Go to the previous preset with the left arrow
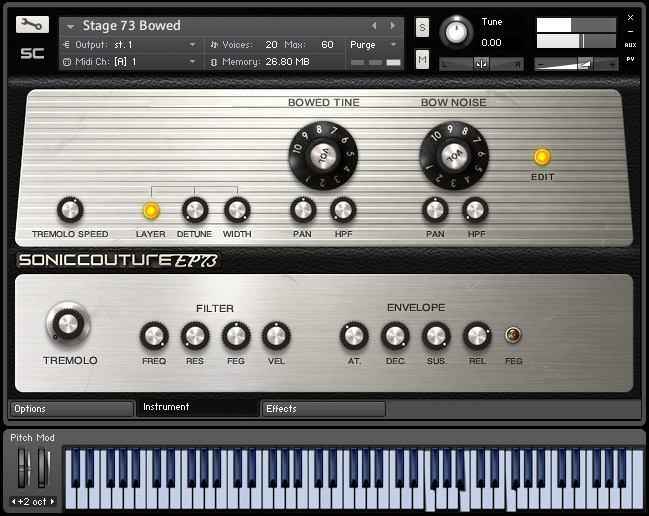Screen dimensions: 649x516 point(374,26)
